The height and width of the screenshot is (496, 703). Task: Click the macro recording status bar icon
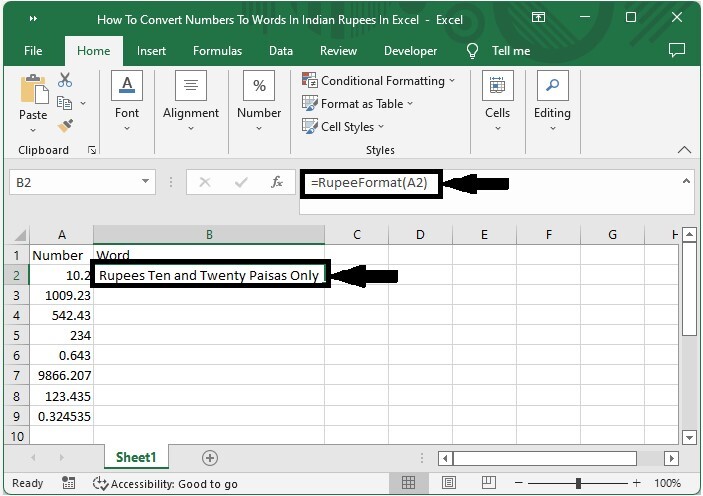[x=69, y=483]
